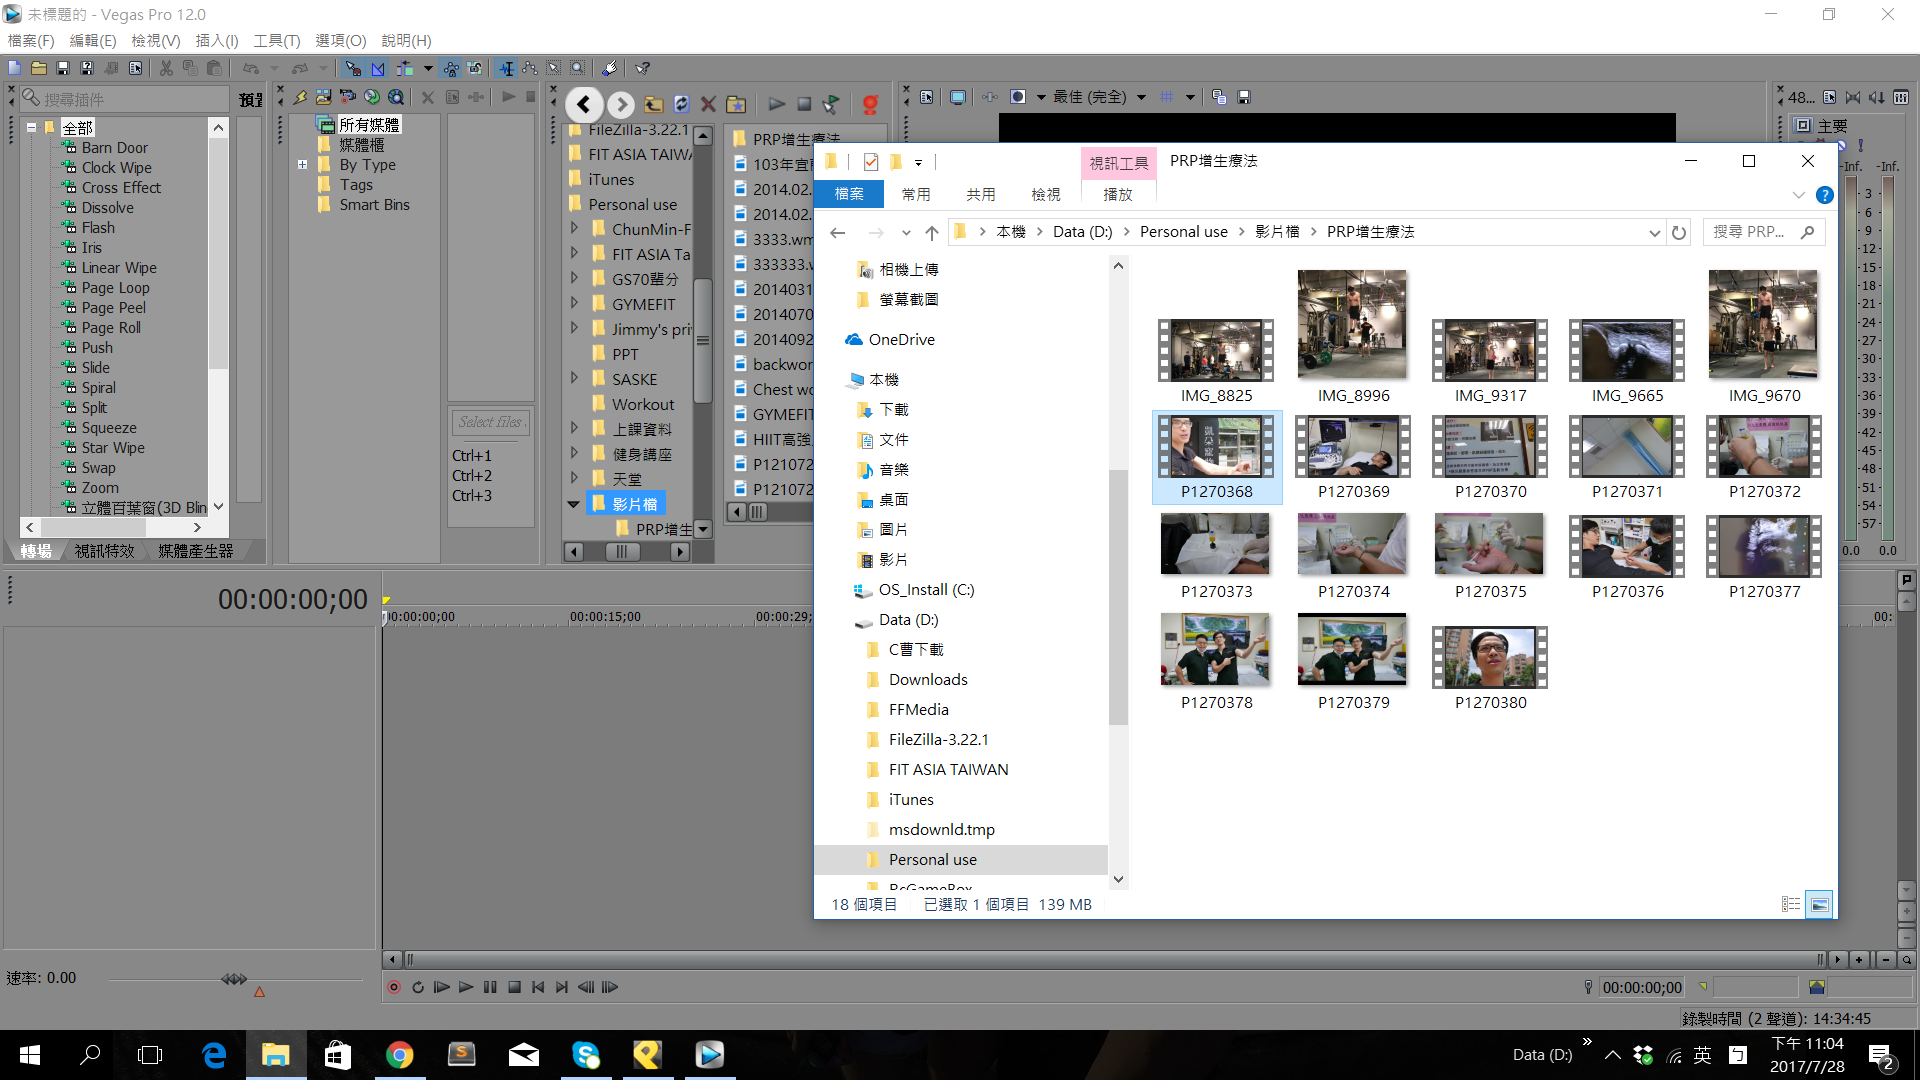Open the 工具(T) menu
The image size is (1920, 1080).
pos(276,41)
